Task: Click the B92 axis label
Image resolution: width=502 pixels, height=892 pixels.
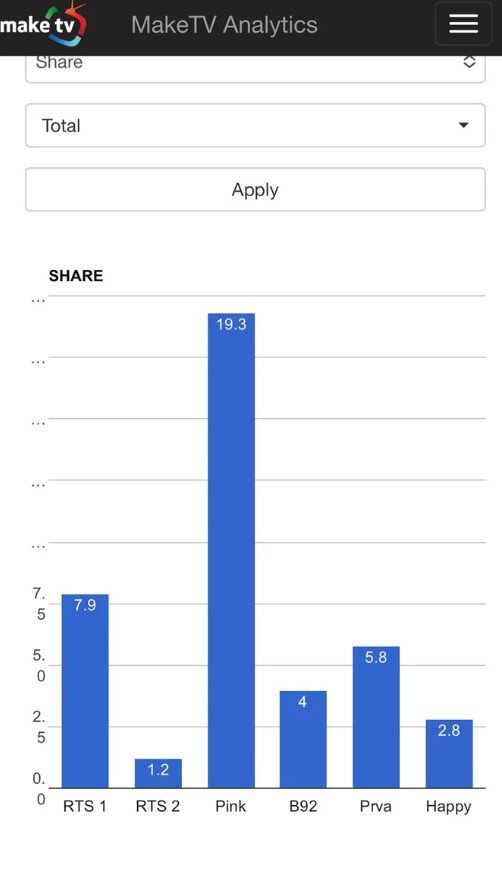Action: click(303, 807)
